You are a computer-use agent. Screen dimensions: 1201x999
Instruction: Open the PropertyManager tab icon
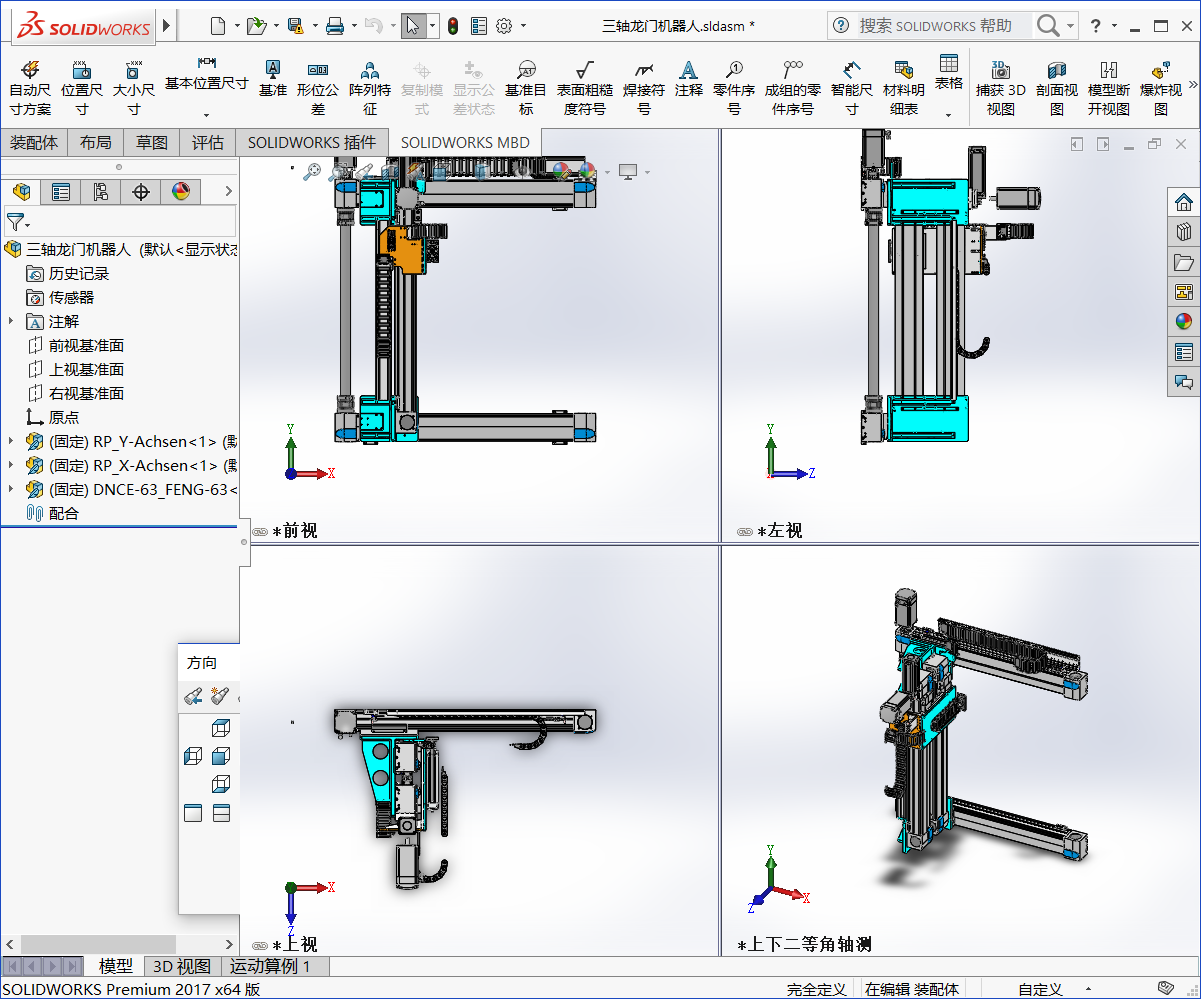61,192
